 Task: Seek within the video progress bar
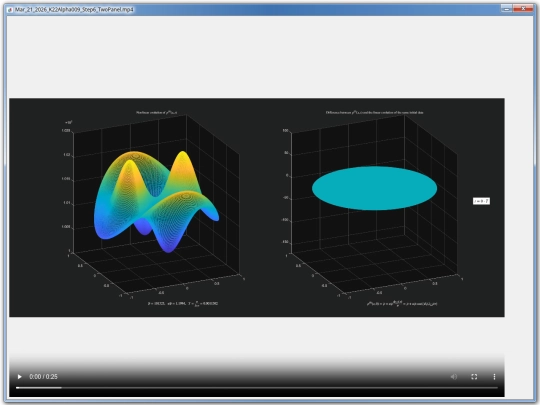click(257, 388)
